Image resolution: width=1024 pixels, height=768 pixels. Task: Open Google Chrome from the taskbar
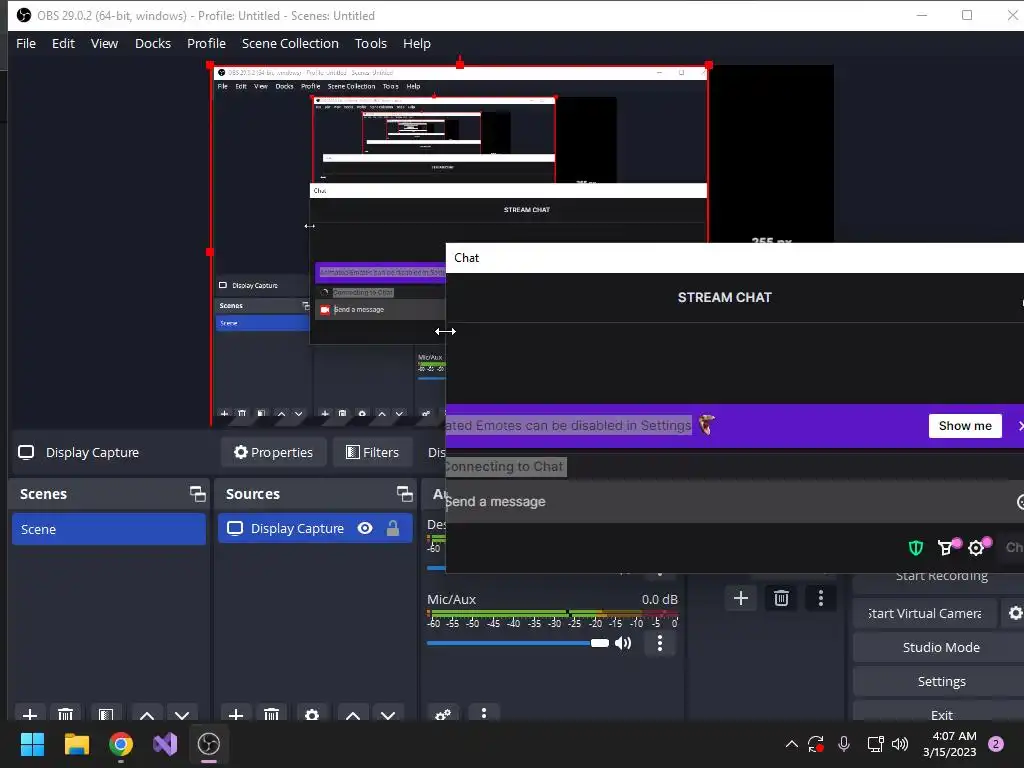pyautogui.click(x=121, y=744)
